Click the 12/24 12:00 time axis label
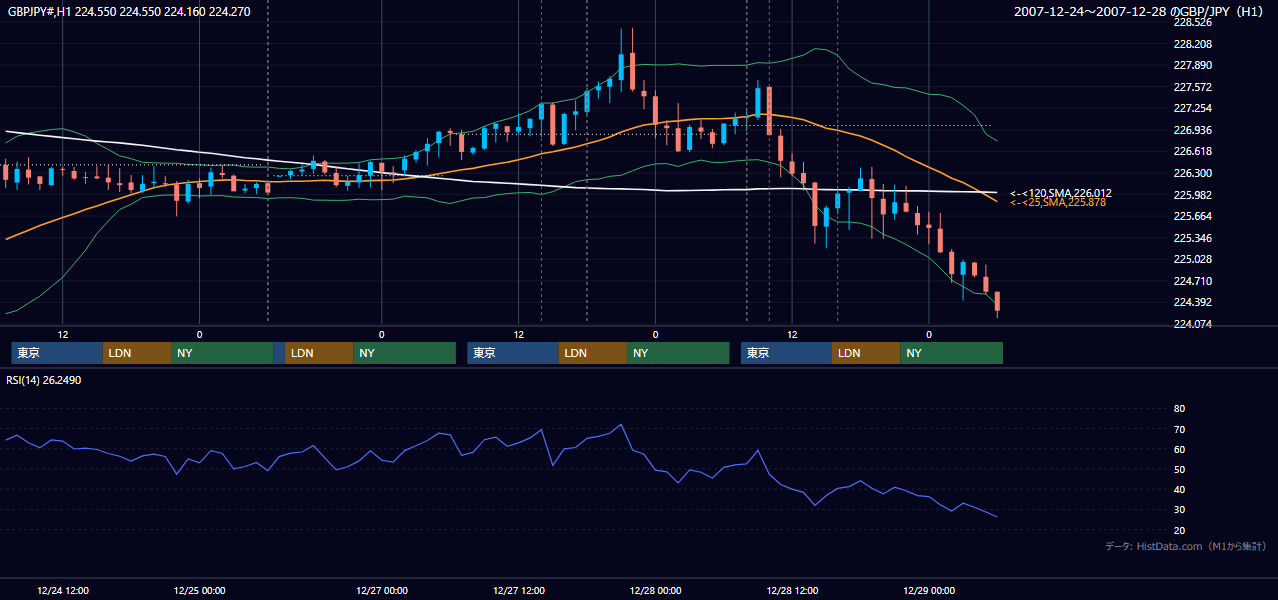Viewport: 1278px width, 600px height. (63, 591)
